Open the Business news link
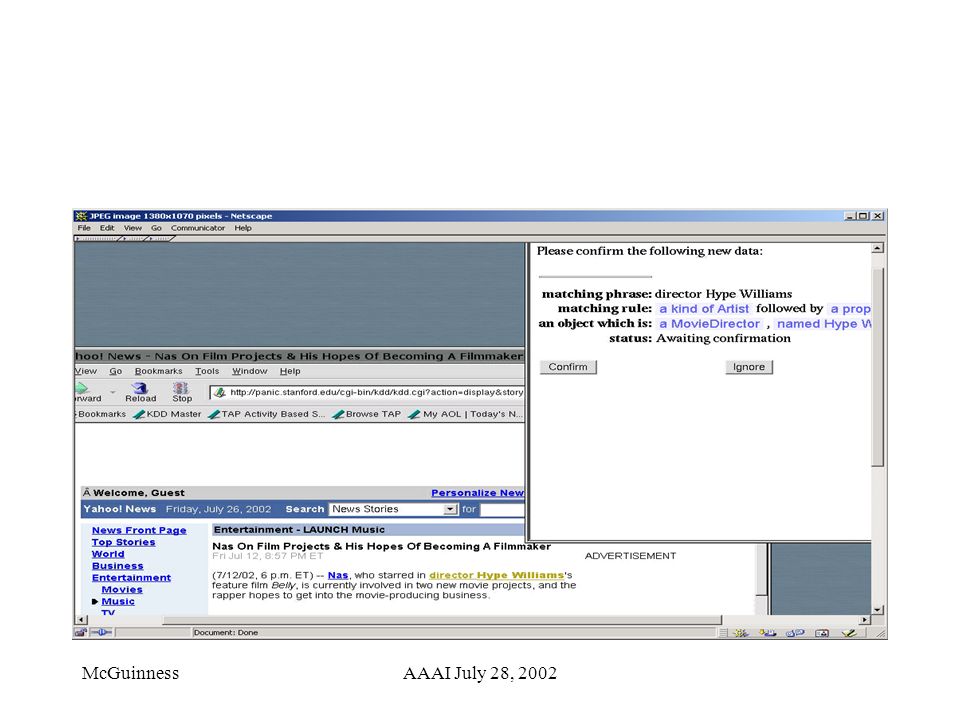The image size is (960, 720). point(118,566)
